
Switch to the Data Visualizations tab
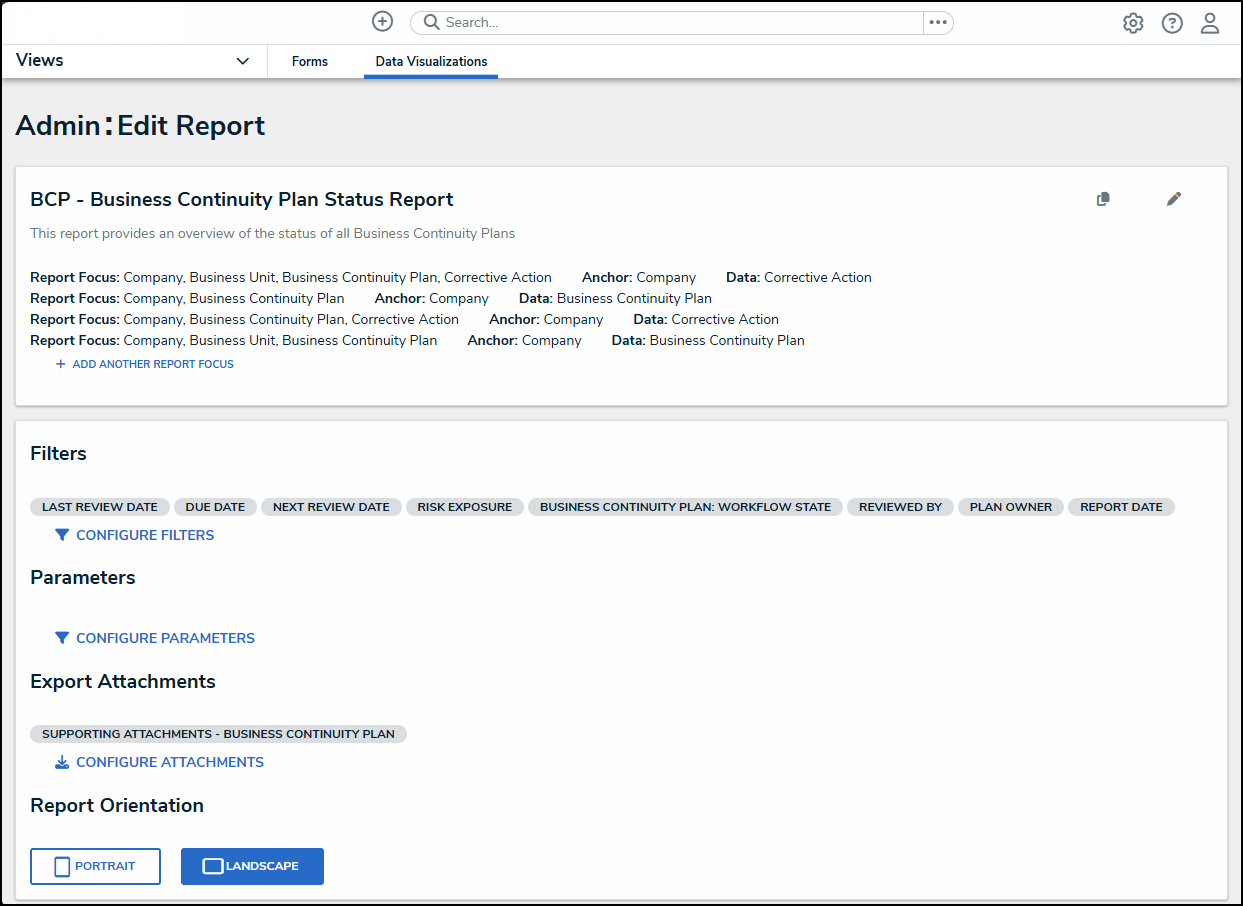point(431,62)
